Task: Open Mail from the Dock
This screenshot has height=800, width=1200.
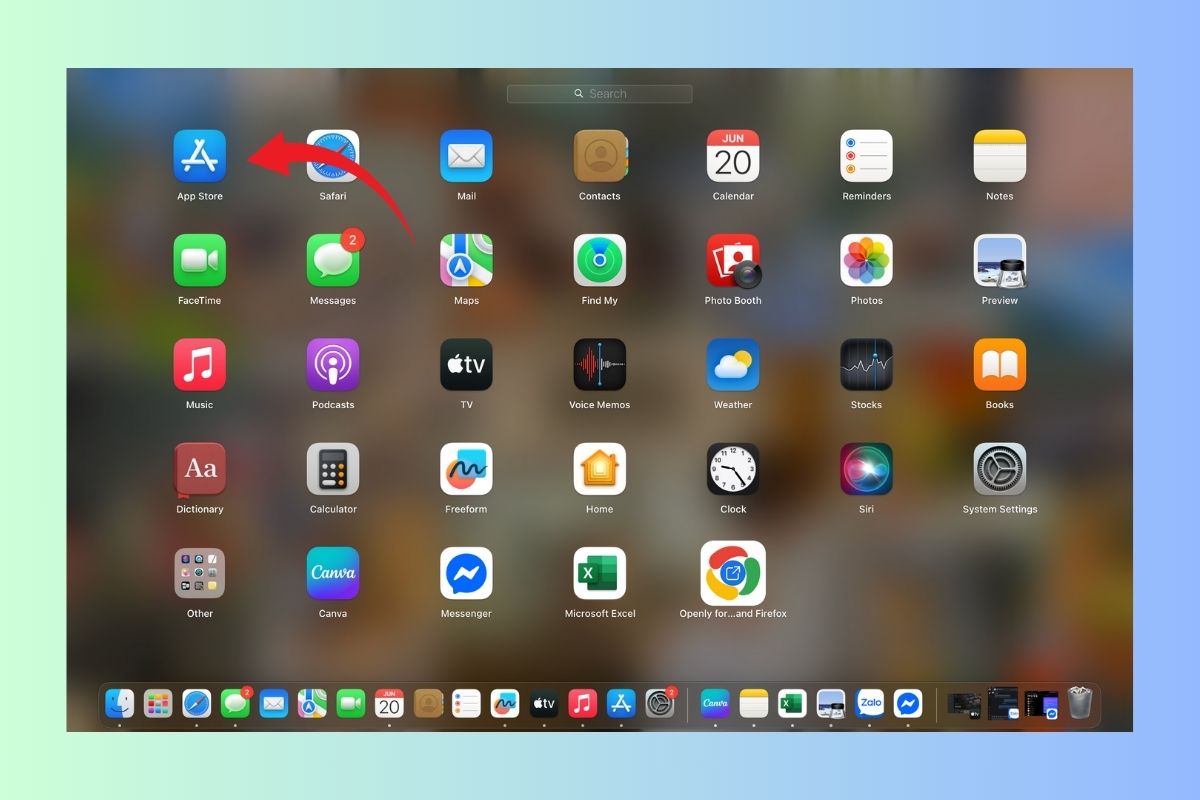Action: tap(274, 703)
